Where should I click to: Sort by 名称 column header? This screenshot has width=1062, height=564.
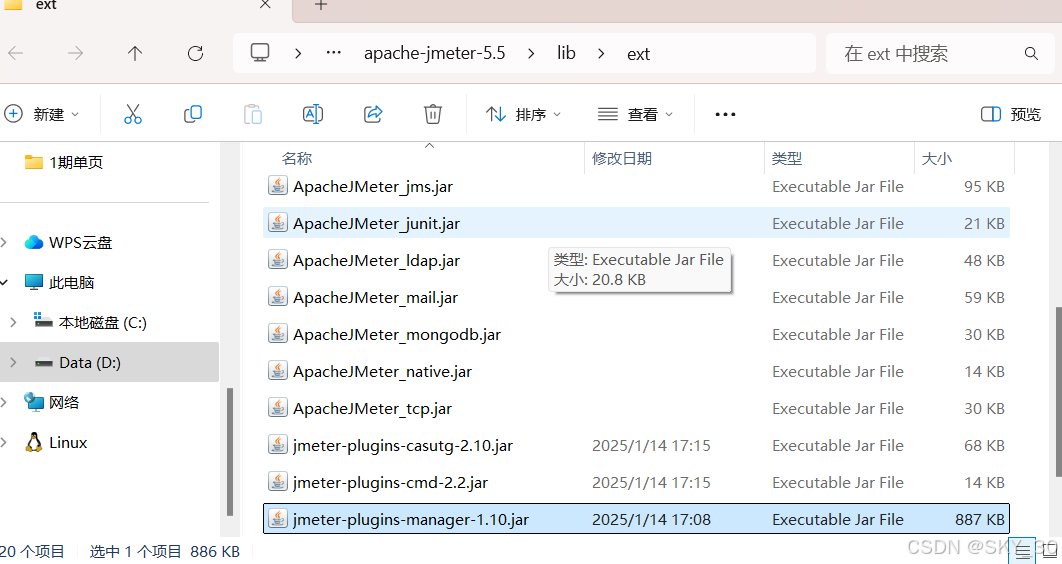point(297,158)
